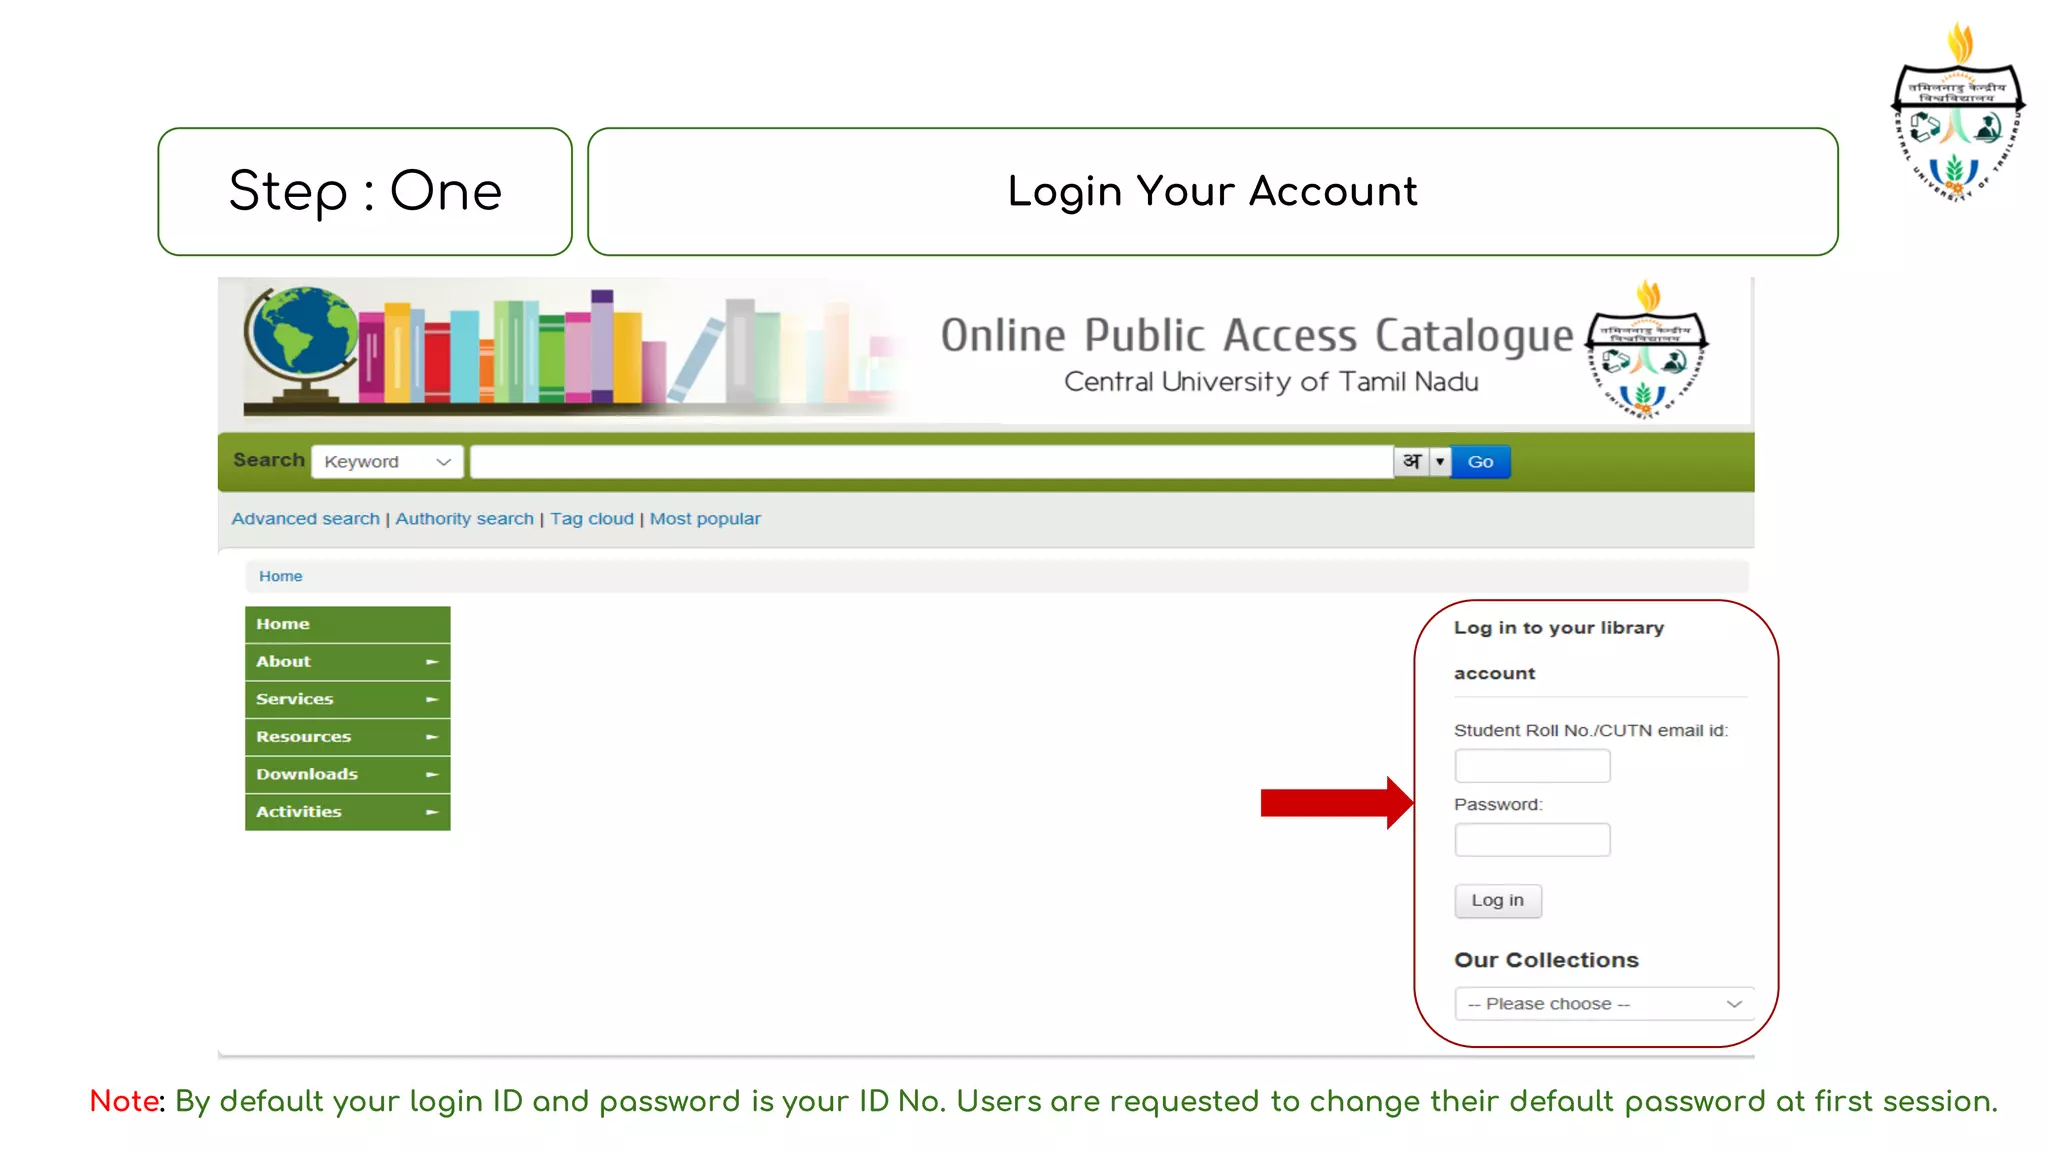Expand the Resources submenu arrow

pyautogui.click(x=432, y=737)
